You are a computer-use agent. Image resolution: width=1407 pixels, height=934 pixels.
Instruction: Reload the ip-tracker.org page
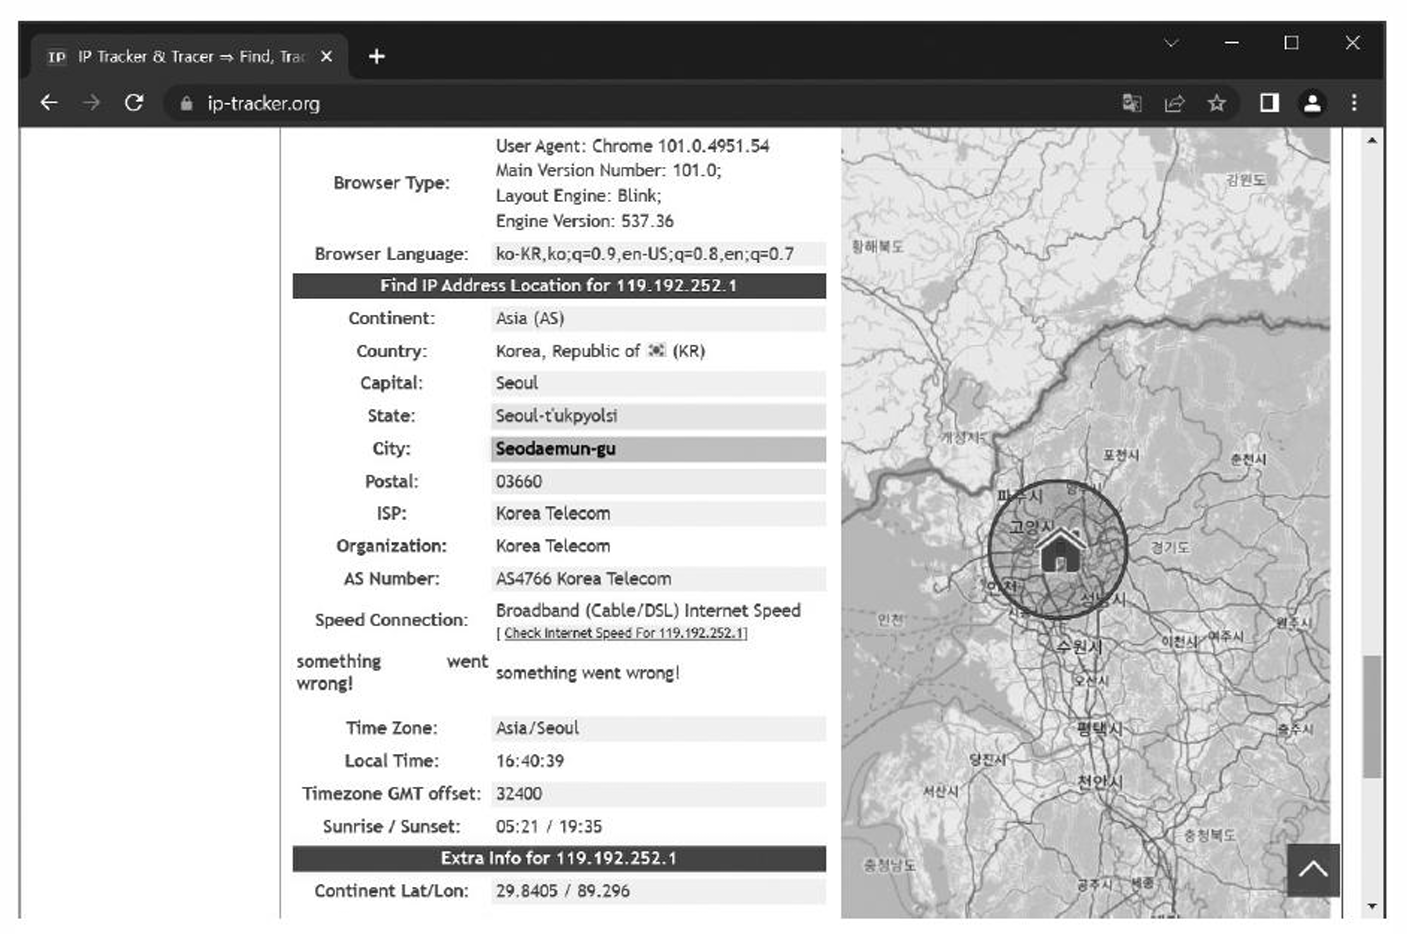pyautogui.click(x=134, y=103)
